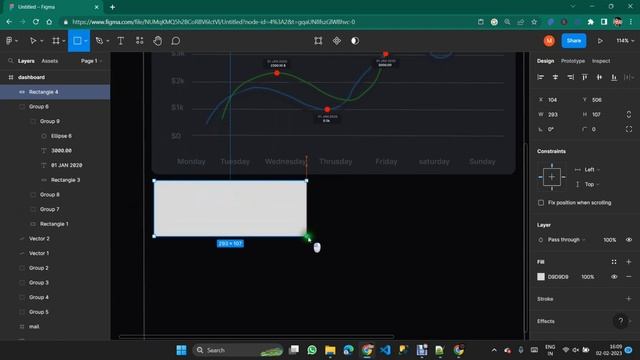Add a stroke
This screenshot has height=360, width=640.
(x=629, y=299)
